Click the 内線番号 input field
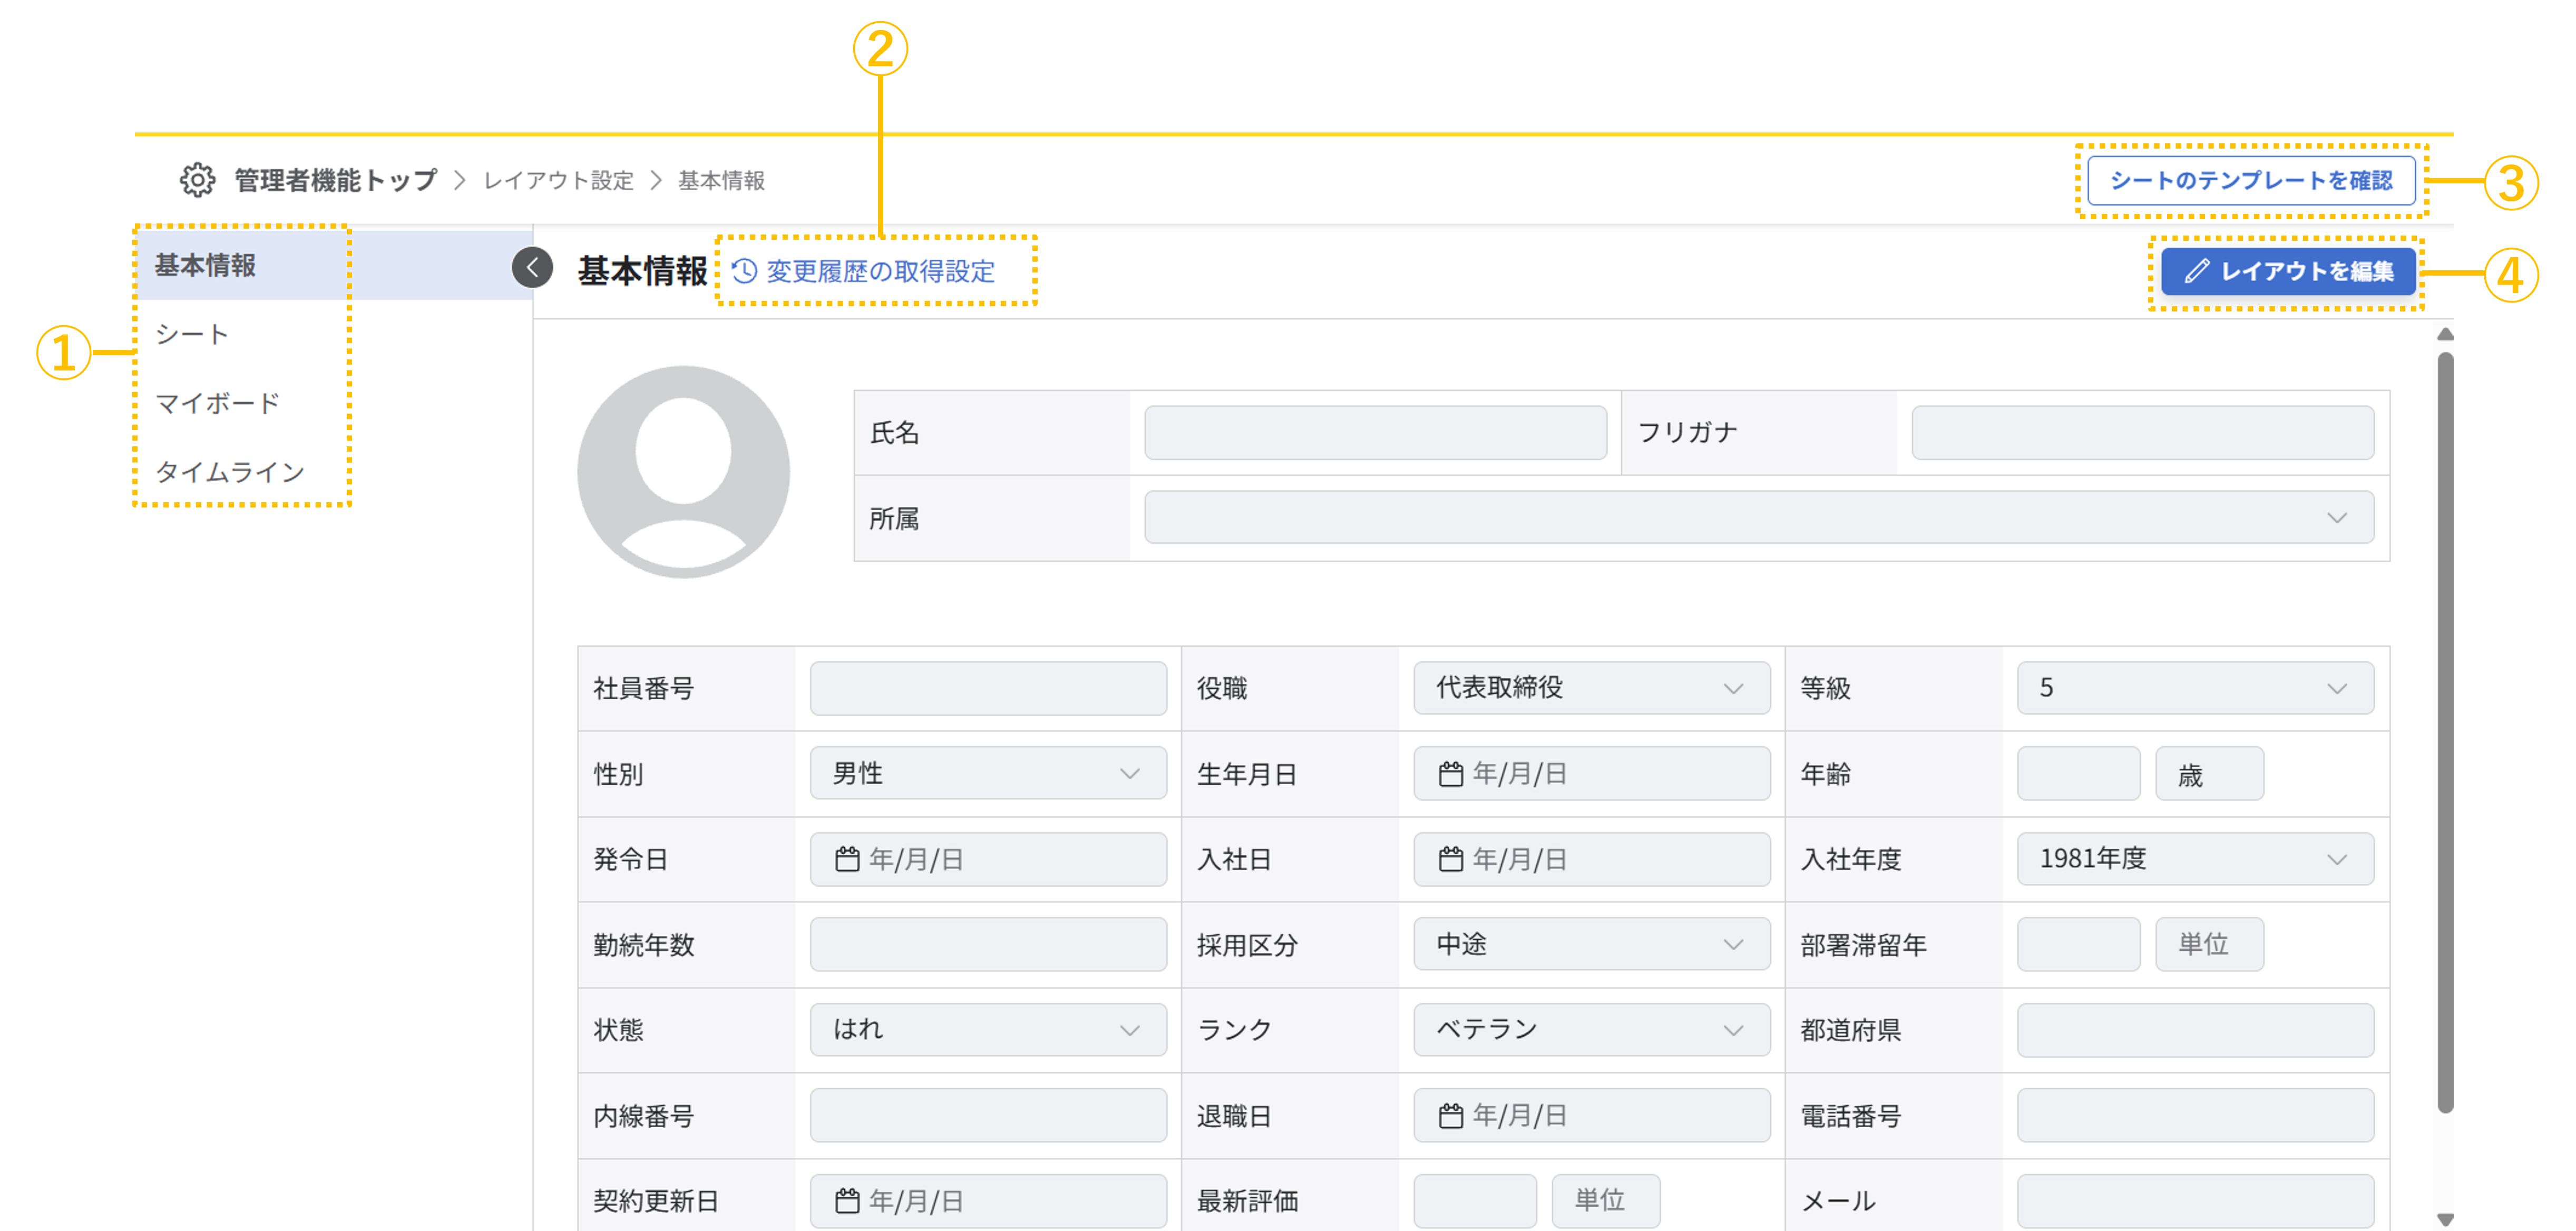The height and width of the screenshot is (1231, 2576). 988,1115
